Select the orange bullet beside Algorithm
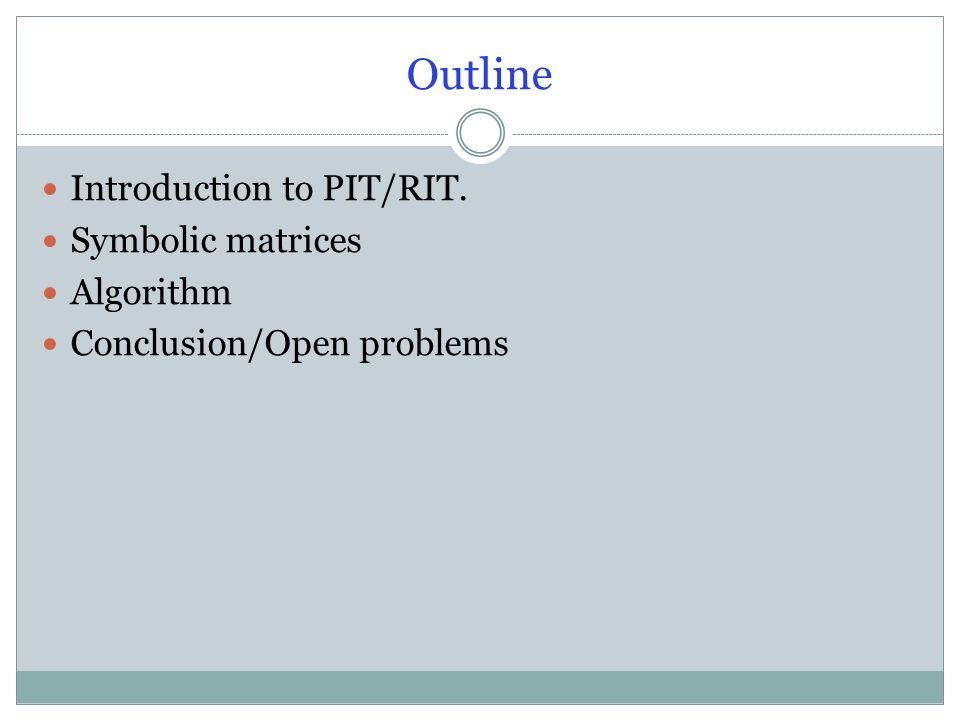The image size is (960, 720). pos(50,293)
